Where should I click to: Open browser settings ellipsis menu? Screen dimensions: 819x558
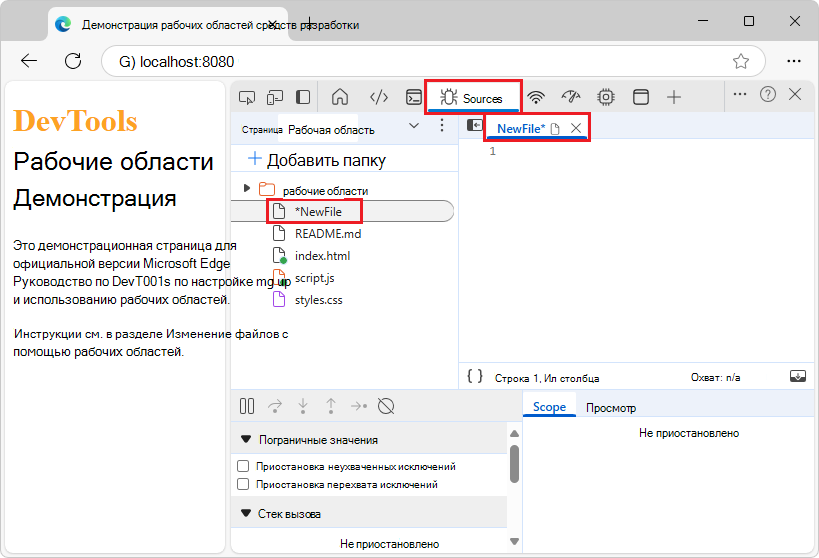pyautogui.click(x=794, y=61)
